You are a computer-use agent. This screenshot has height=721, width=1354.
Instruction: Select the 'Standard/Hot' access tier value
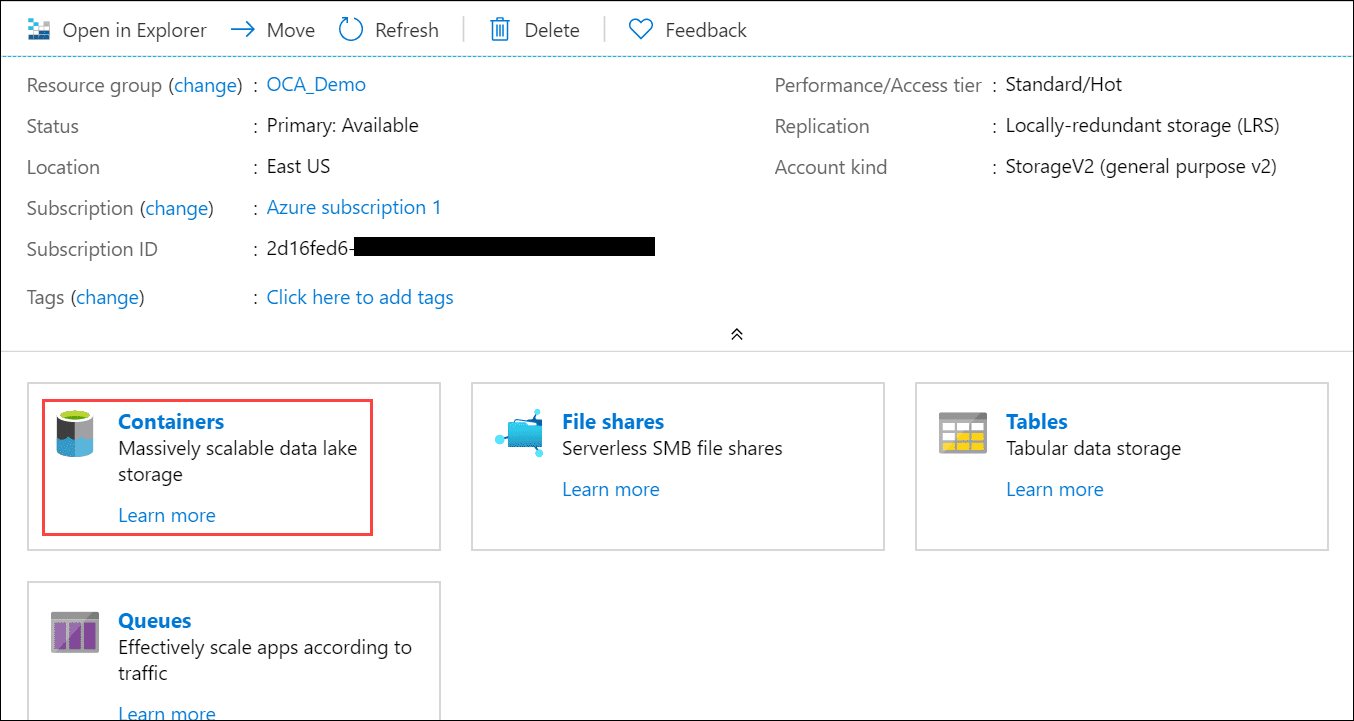[1064, 85]
